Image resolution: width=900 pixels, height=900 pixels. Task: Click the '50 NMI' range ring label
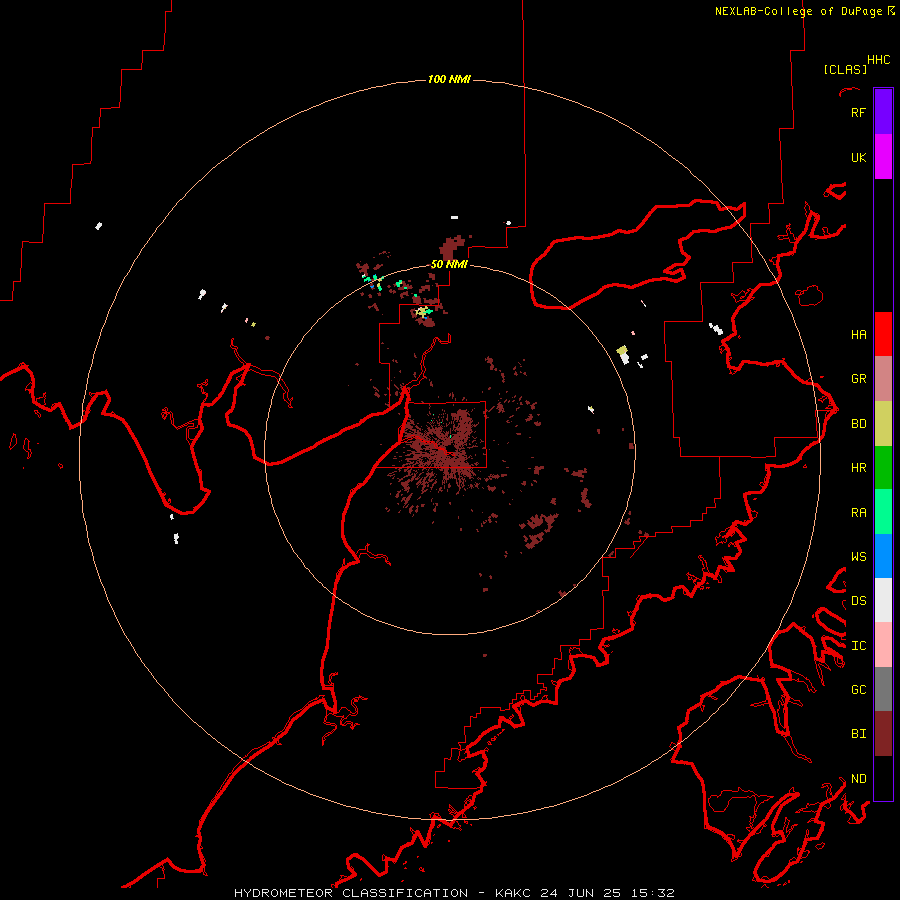coord(449,264)
